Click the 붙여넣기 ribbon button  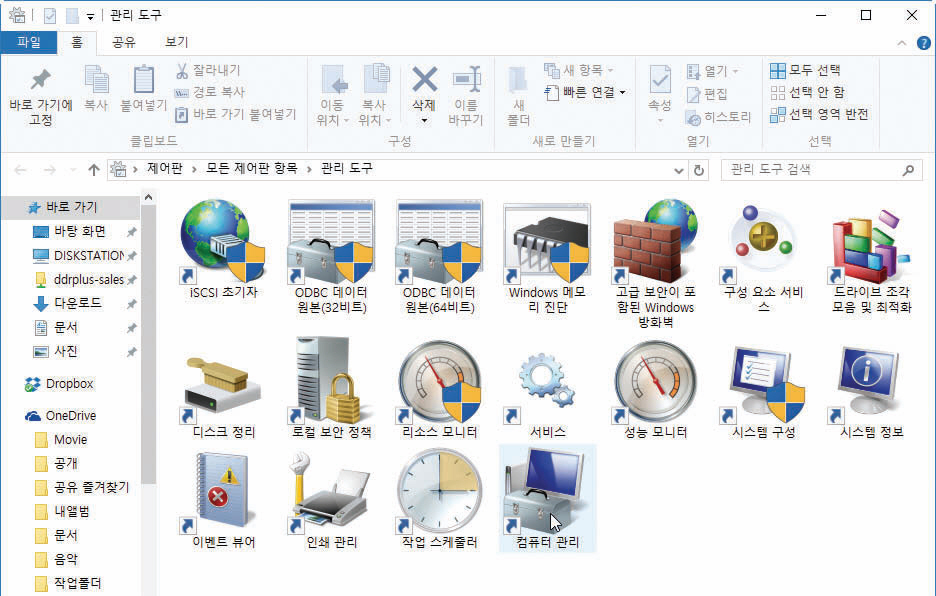[x=143, y=88]
